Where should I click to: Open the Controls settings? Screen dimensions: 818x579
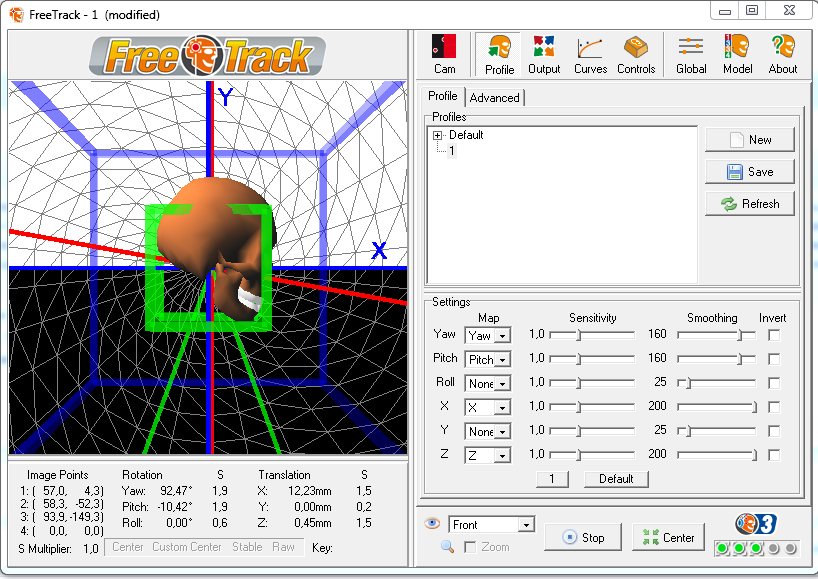click(636, 54)
